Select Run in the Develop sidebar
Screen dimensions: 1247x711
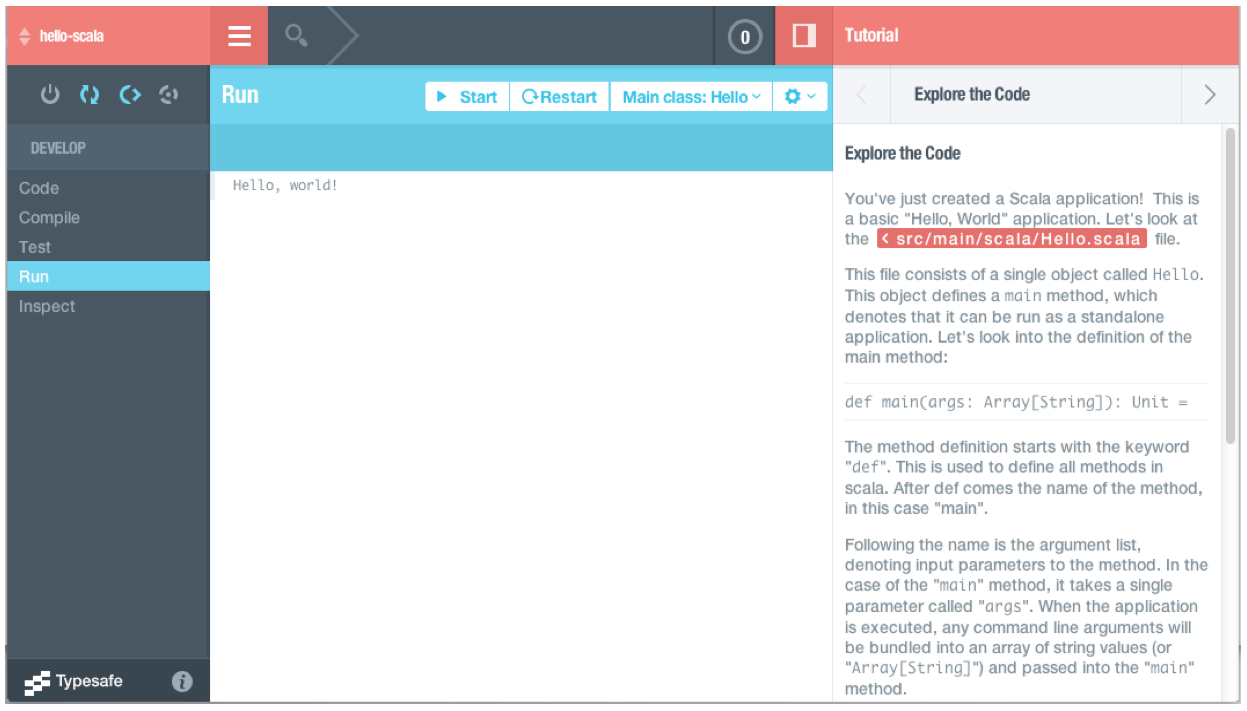[108, 276]
